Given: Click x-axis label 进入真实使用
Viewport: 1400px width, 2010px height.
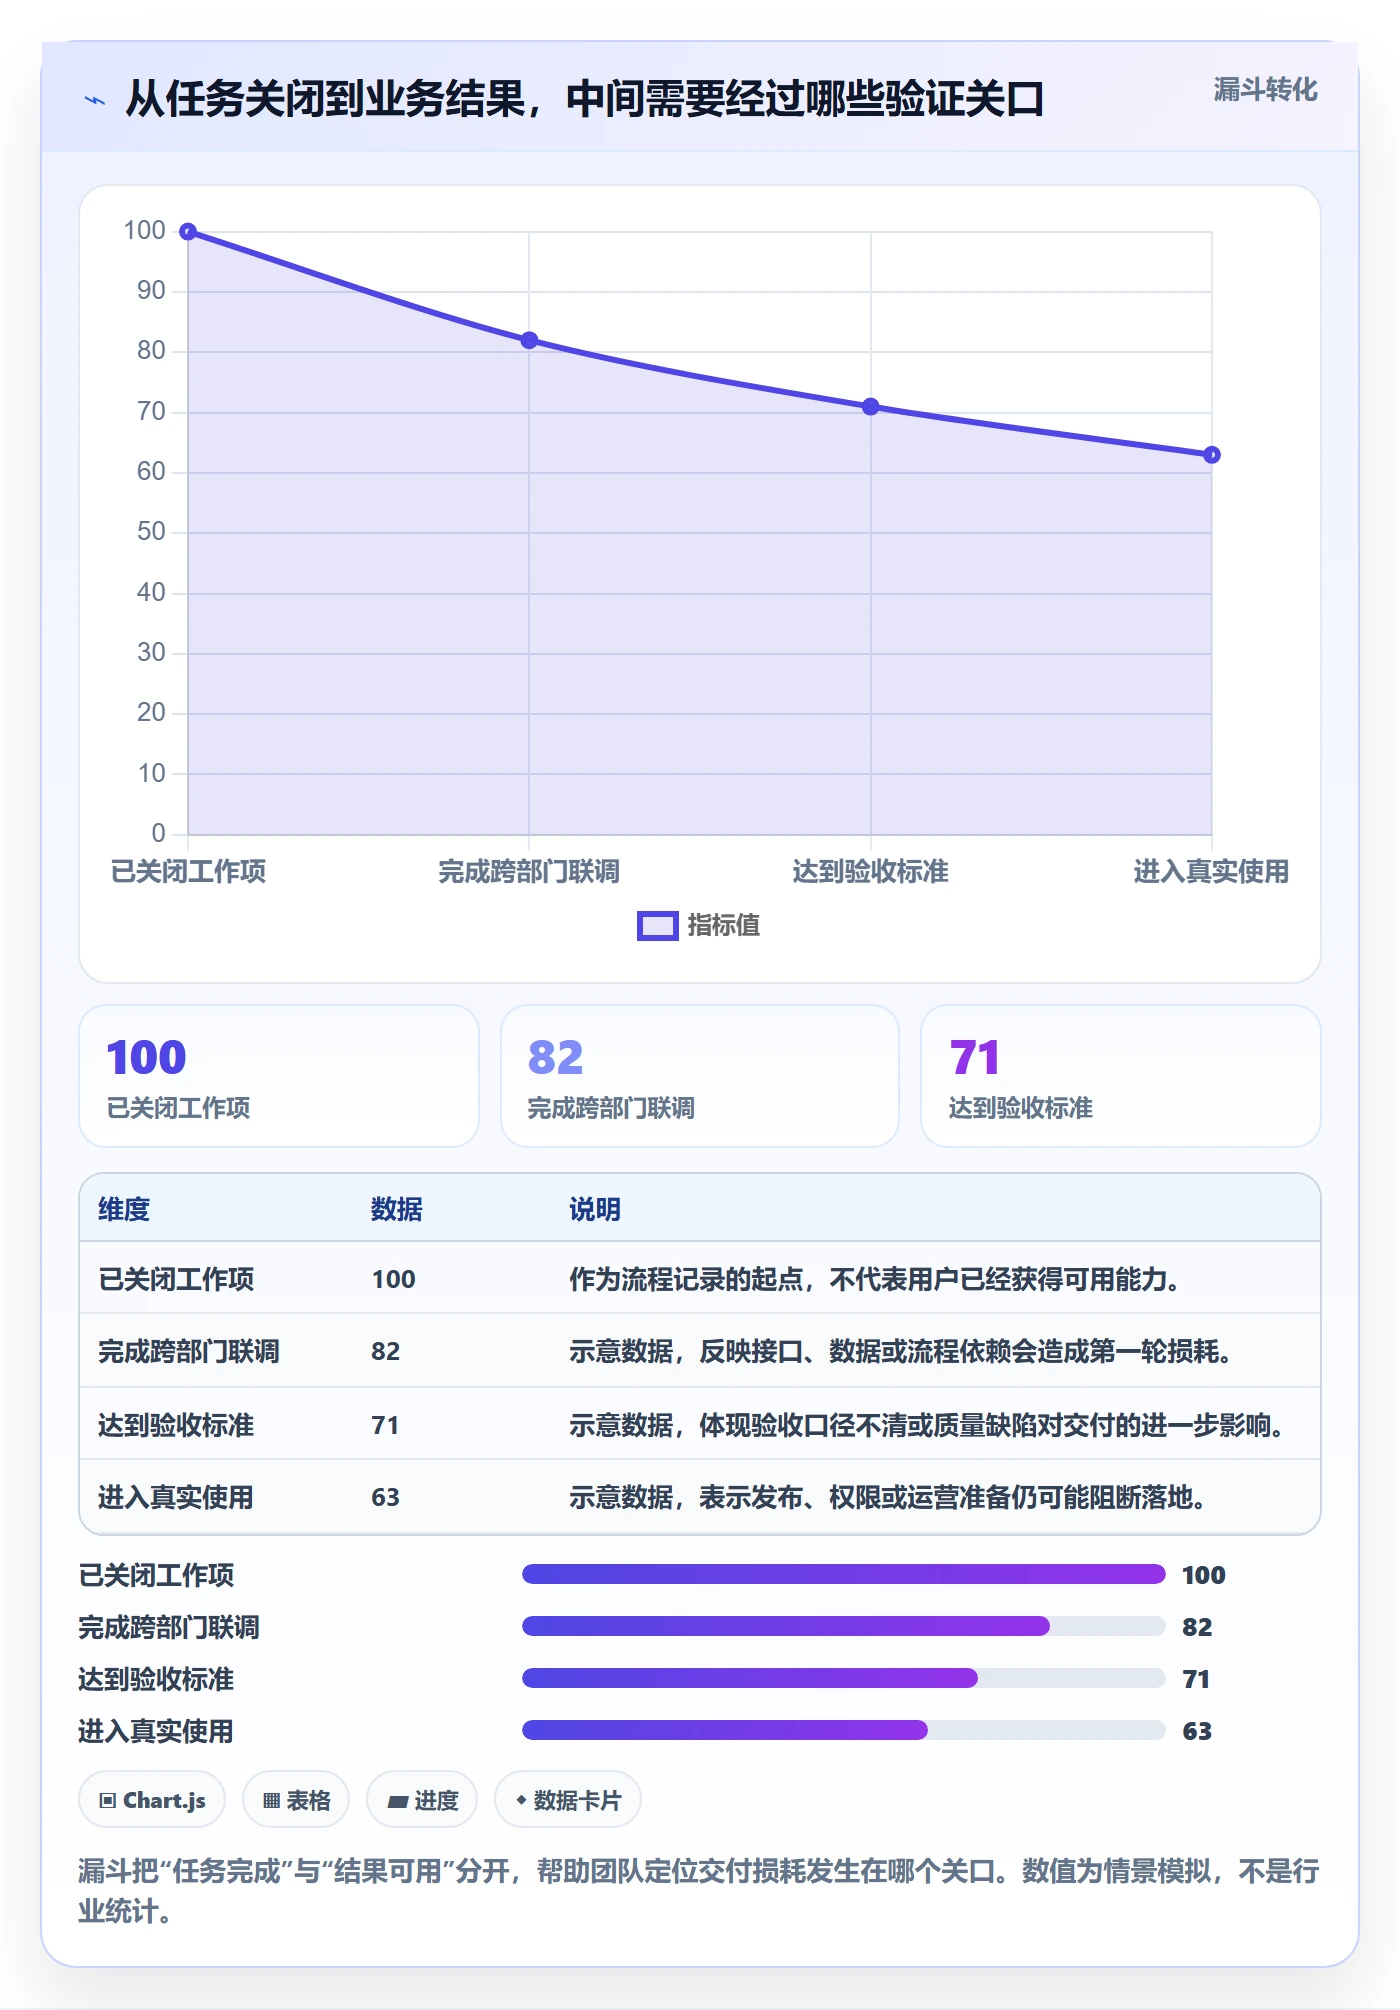Looking at the screenshot, I should (x=1211, y=871).
